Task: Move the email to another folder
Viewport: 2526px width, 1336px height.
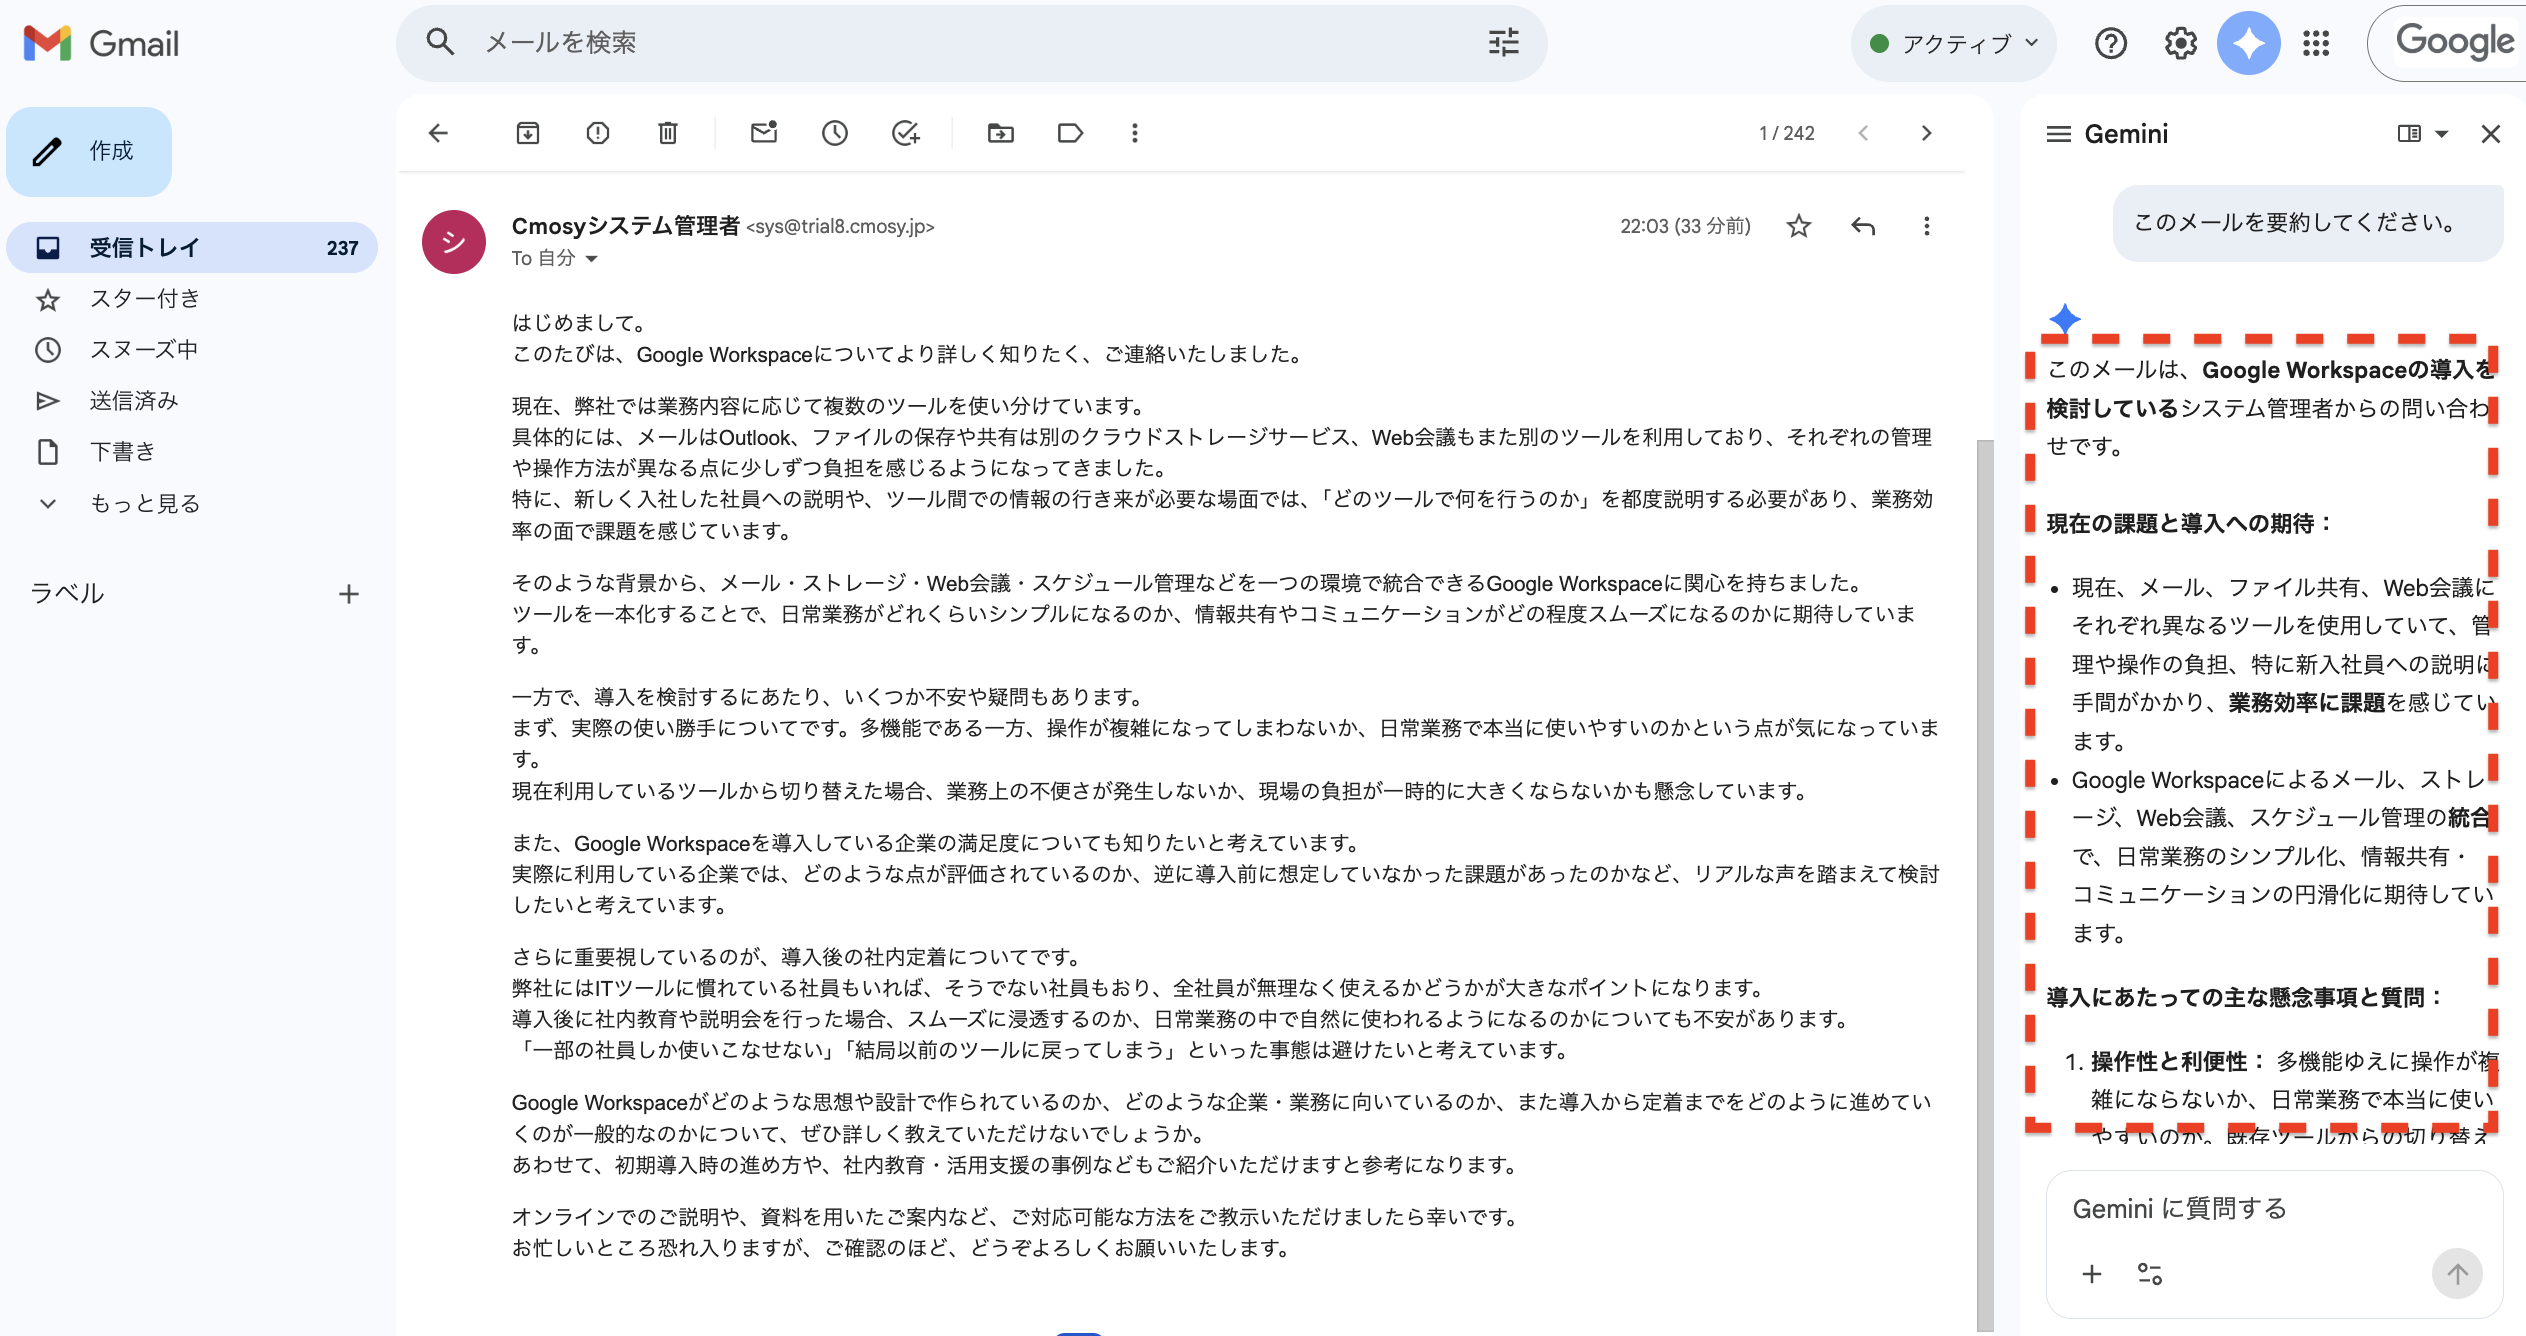Action: [1000, 133]
